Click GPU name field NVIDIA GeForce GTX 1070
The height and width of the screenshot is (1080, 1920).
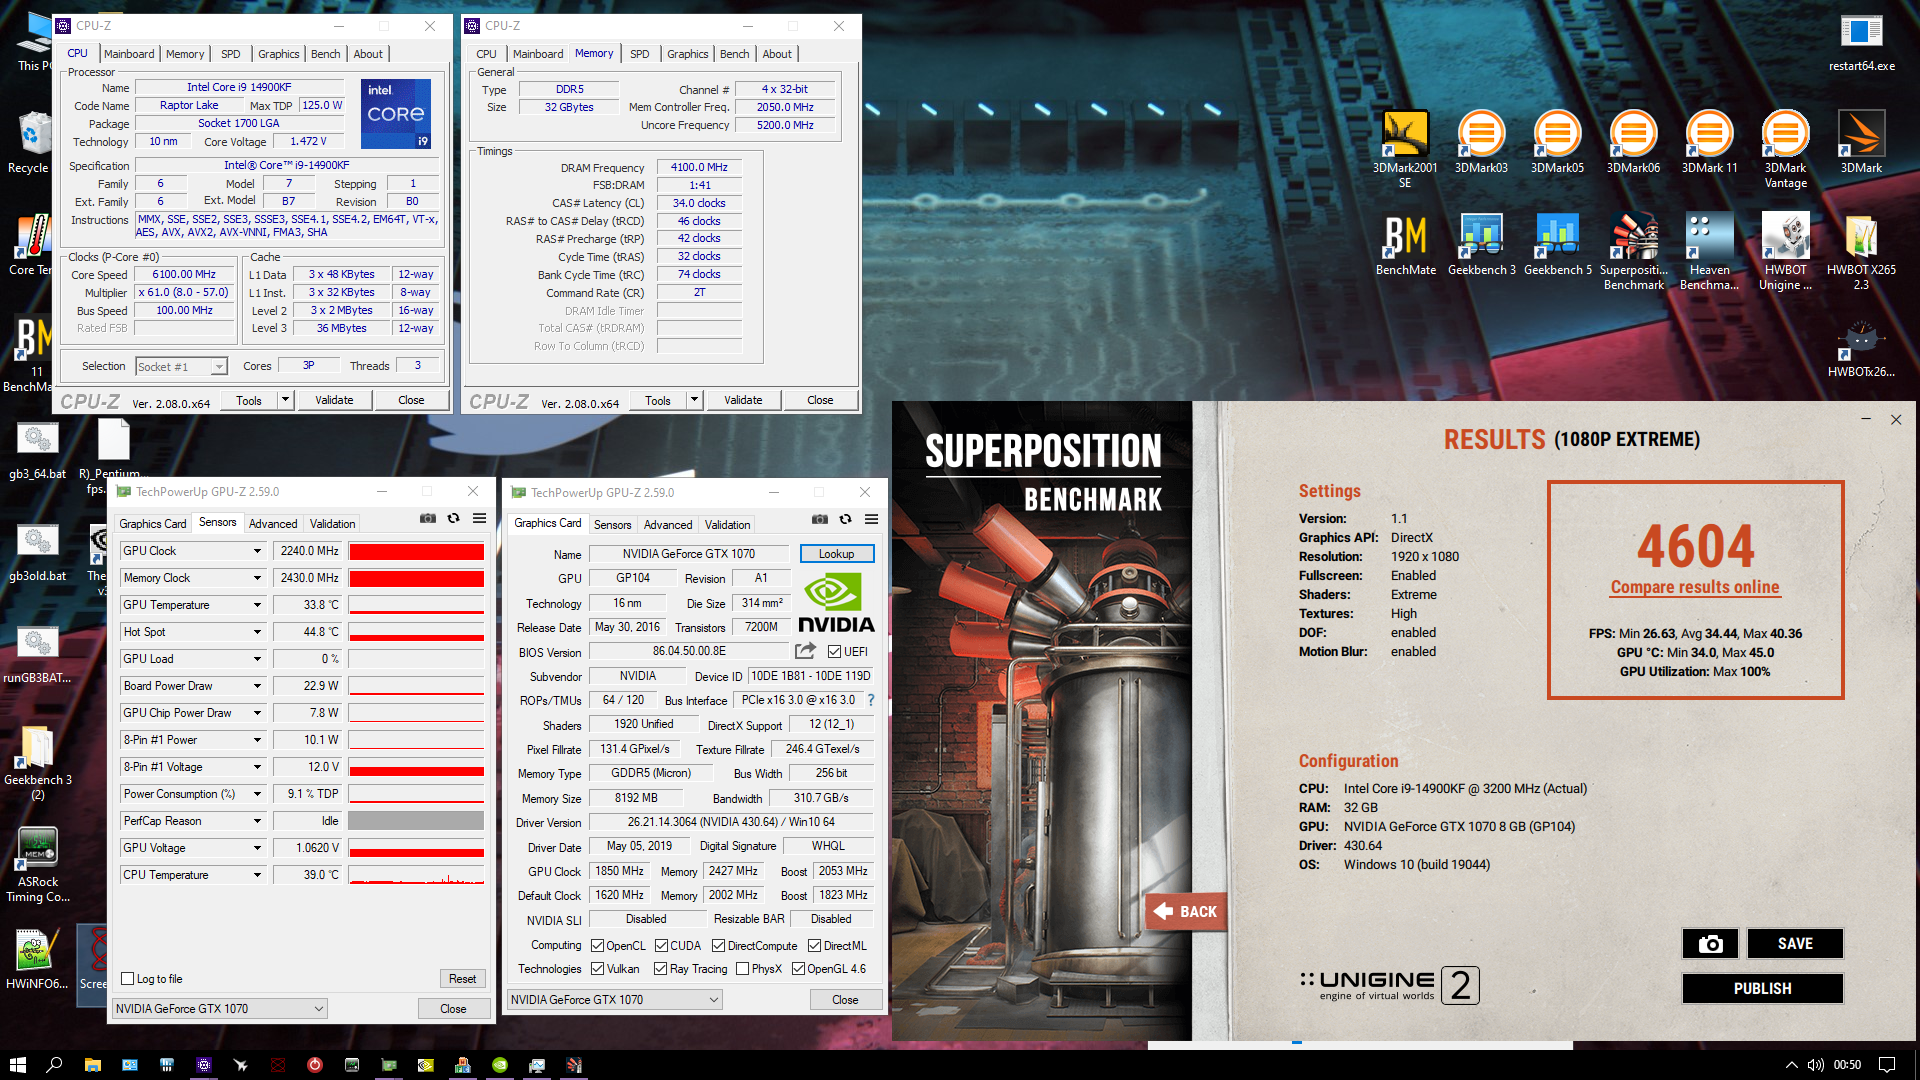point(689,553)
